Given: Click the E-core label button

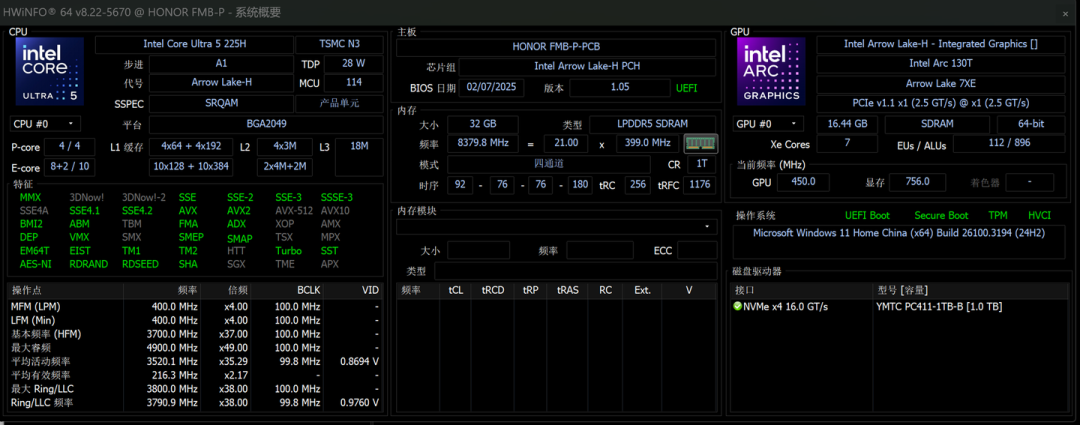Looking at the screenshot, I should [26, 167].
